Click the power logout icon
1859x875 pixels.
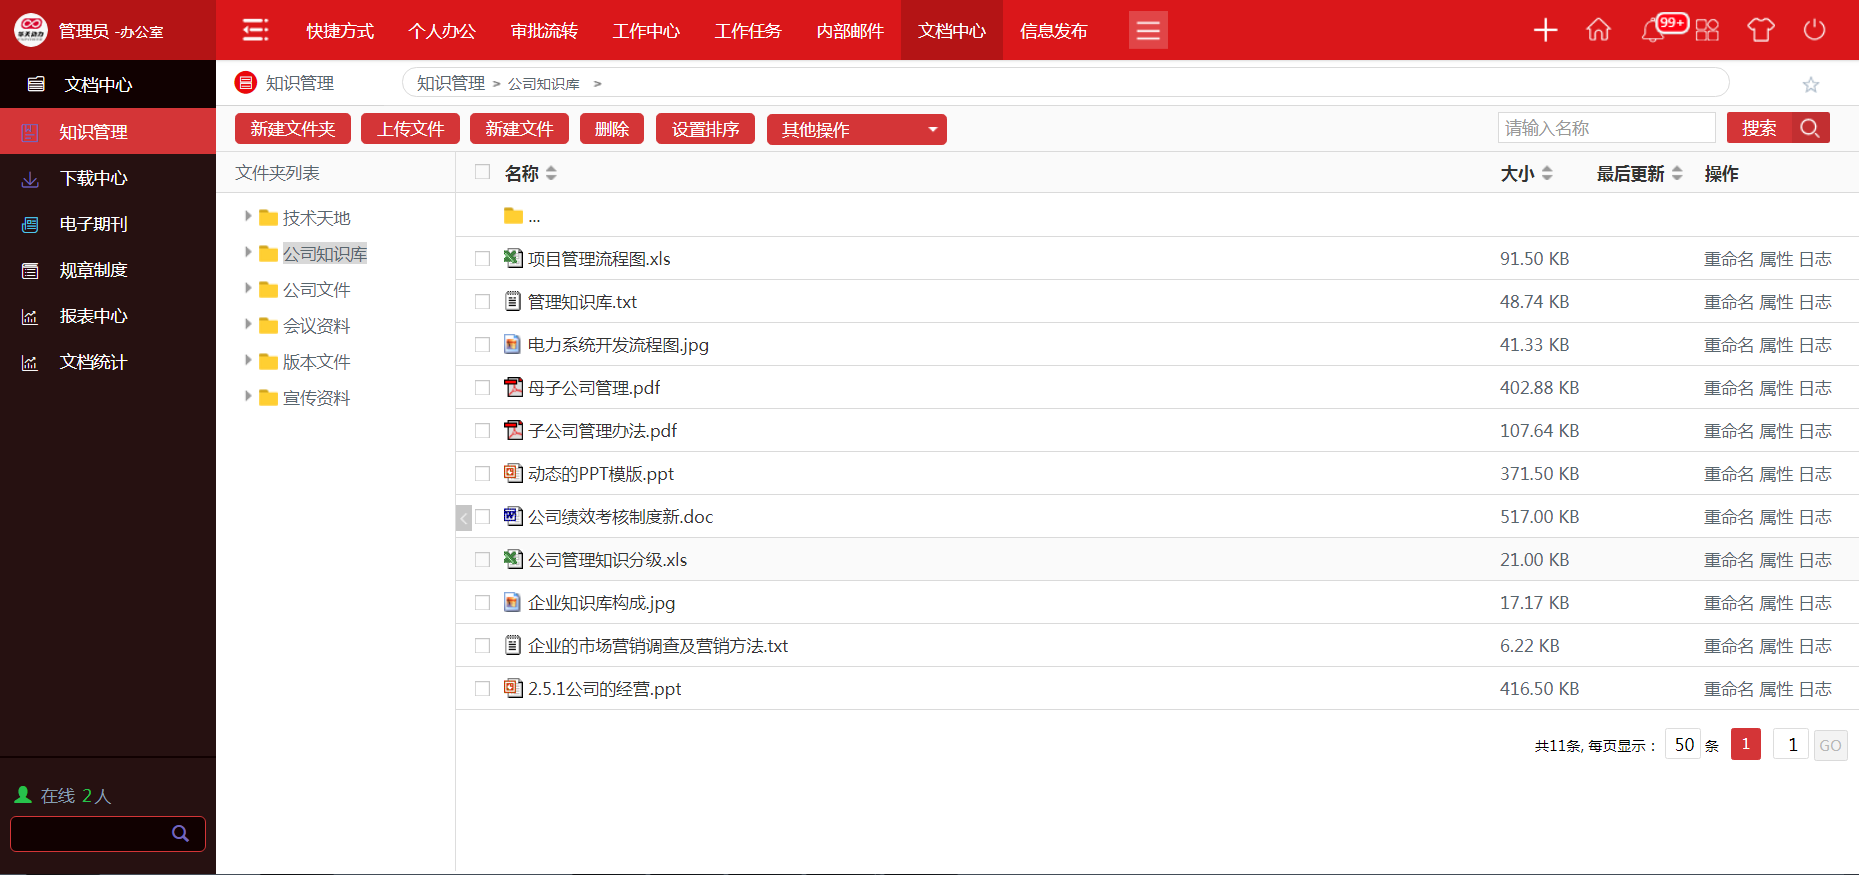tap(1814, 30)
